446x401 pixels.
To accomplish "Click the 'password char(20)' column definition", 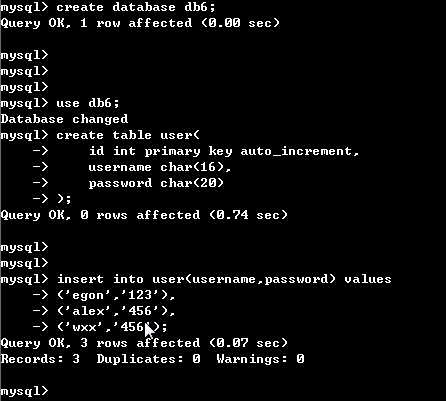I will click(156, 183).
